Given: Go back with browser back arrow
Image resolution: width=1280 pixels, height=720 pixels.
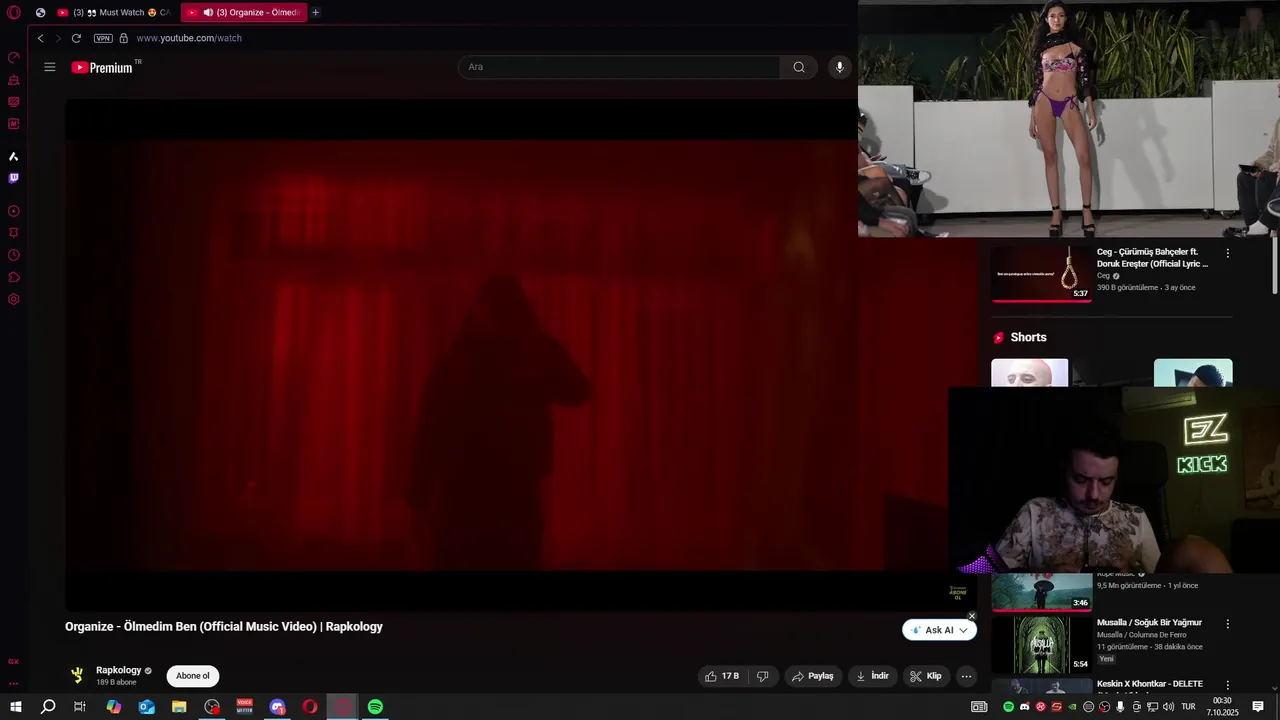Looking at the screenshot, I should click(40, 38).
